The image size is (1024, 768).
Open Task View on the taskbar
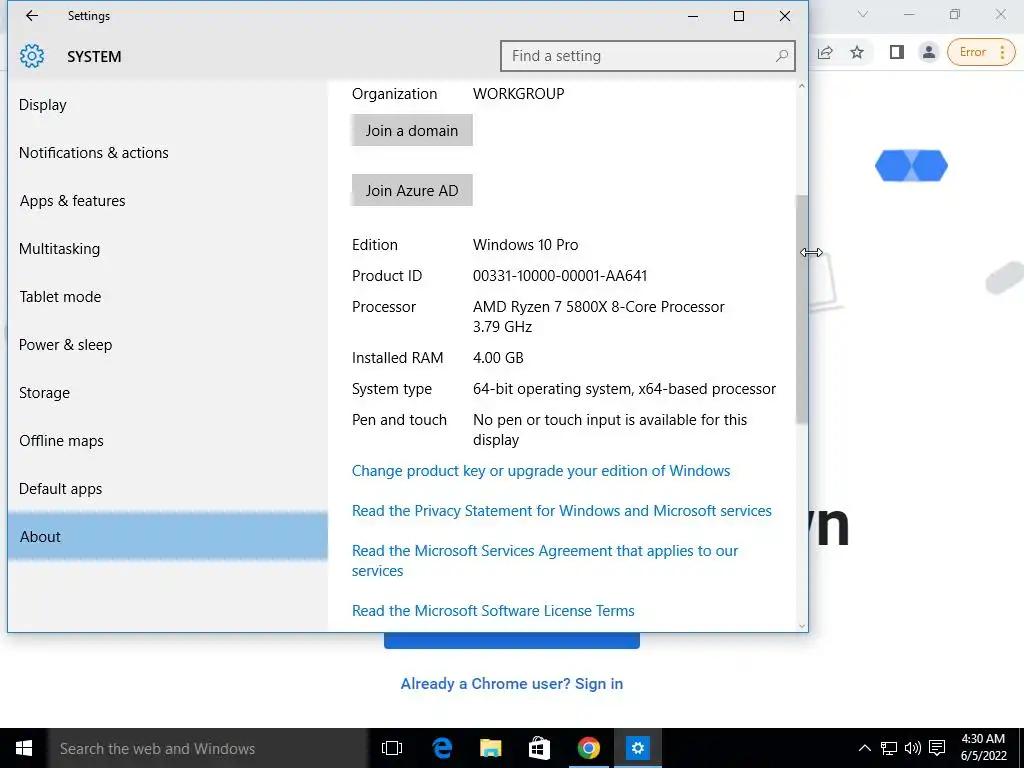click(x=392, y=748)
